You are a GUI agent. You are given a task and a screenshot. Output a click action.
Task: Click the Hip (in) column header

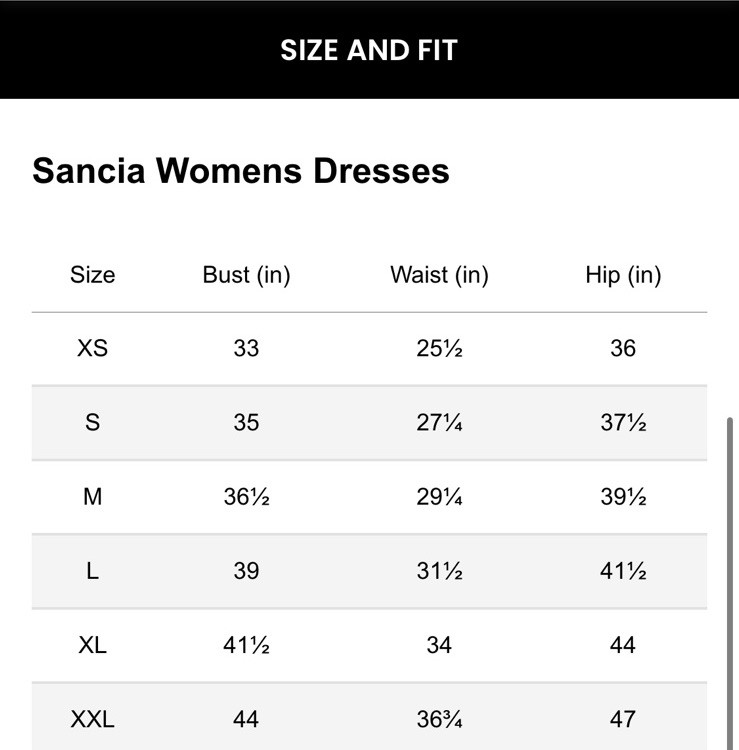coord(623,275)
